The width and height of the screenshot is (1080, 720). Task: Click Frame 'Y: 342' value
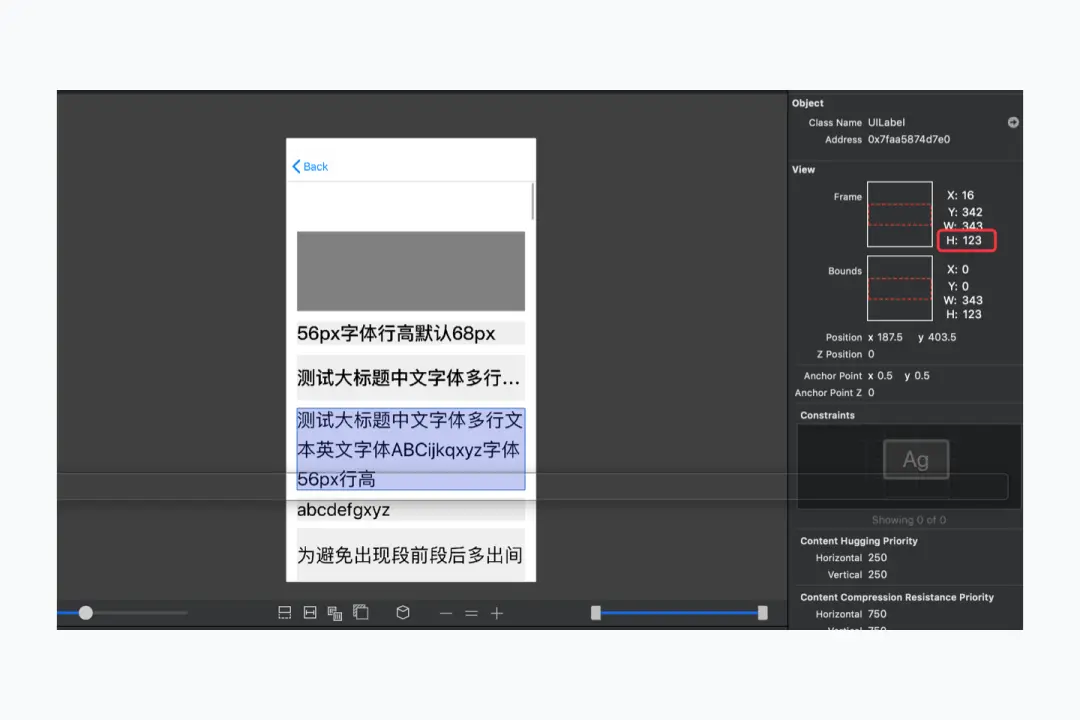(x=965, y=212)
